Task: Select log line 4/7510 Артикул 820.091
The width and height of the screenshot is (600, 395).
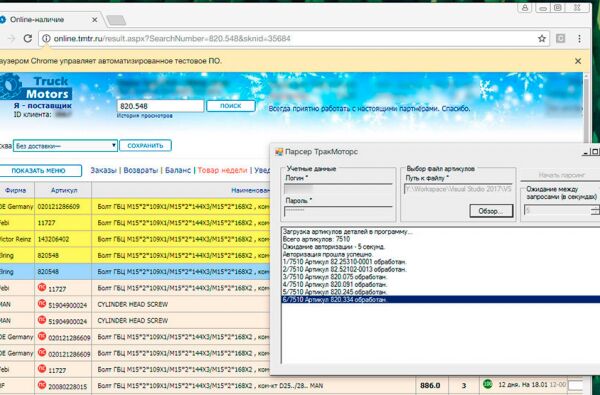Action: 335,285
